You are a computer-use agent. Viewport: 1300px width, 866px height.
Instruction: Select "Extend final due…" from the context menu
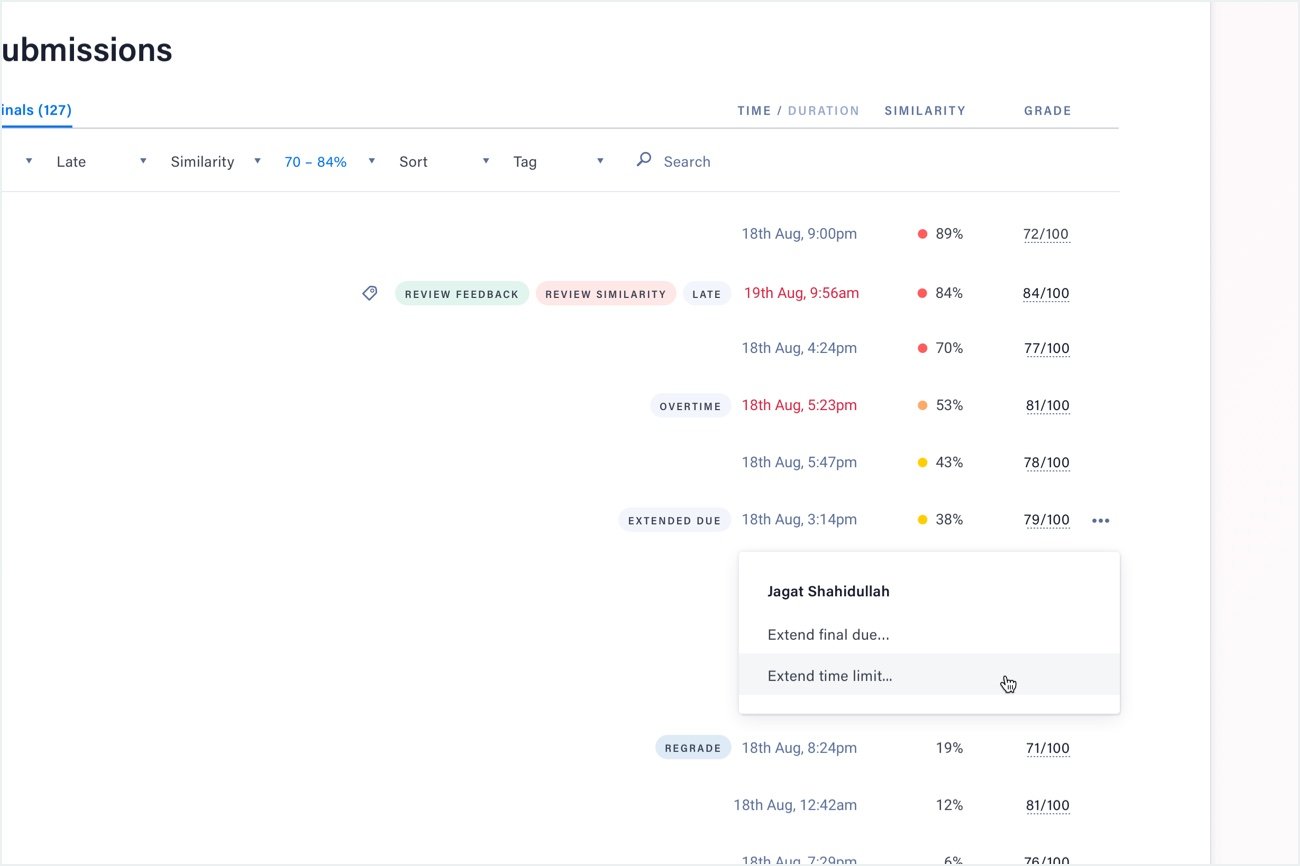pyautogui.click(x=828, y=634)
